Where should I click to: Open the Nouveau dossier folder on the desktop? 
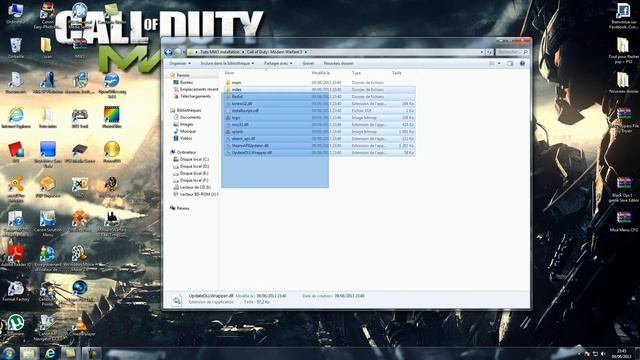623,82
